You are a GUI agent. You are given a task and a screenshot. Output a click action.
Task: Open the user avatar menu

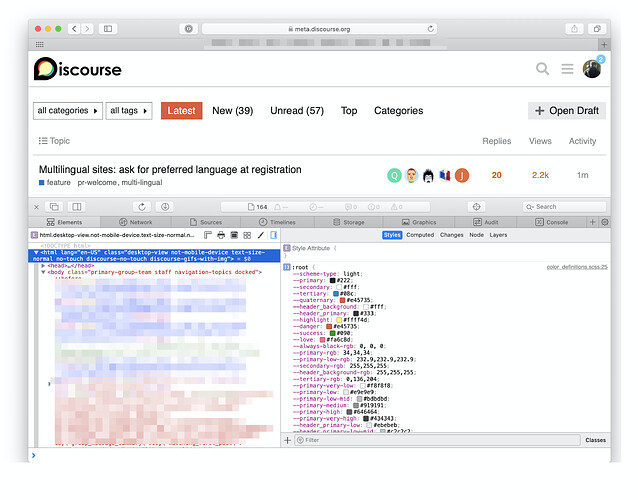[x=592, y=69]
